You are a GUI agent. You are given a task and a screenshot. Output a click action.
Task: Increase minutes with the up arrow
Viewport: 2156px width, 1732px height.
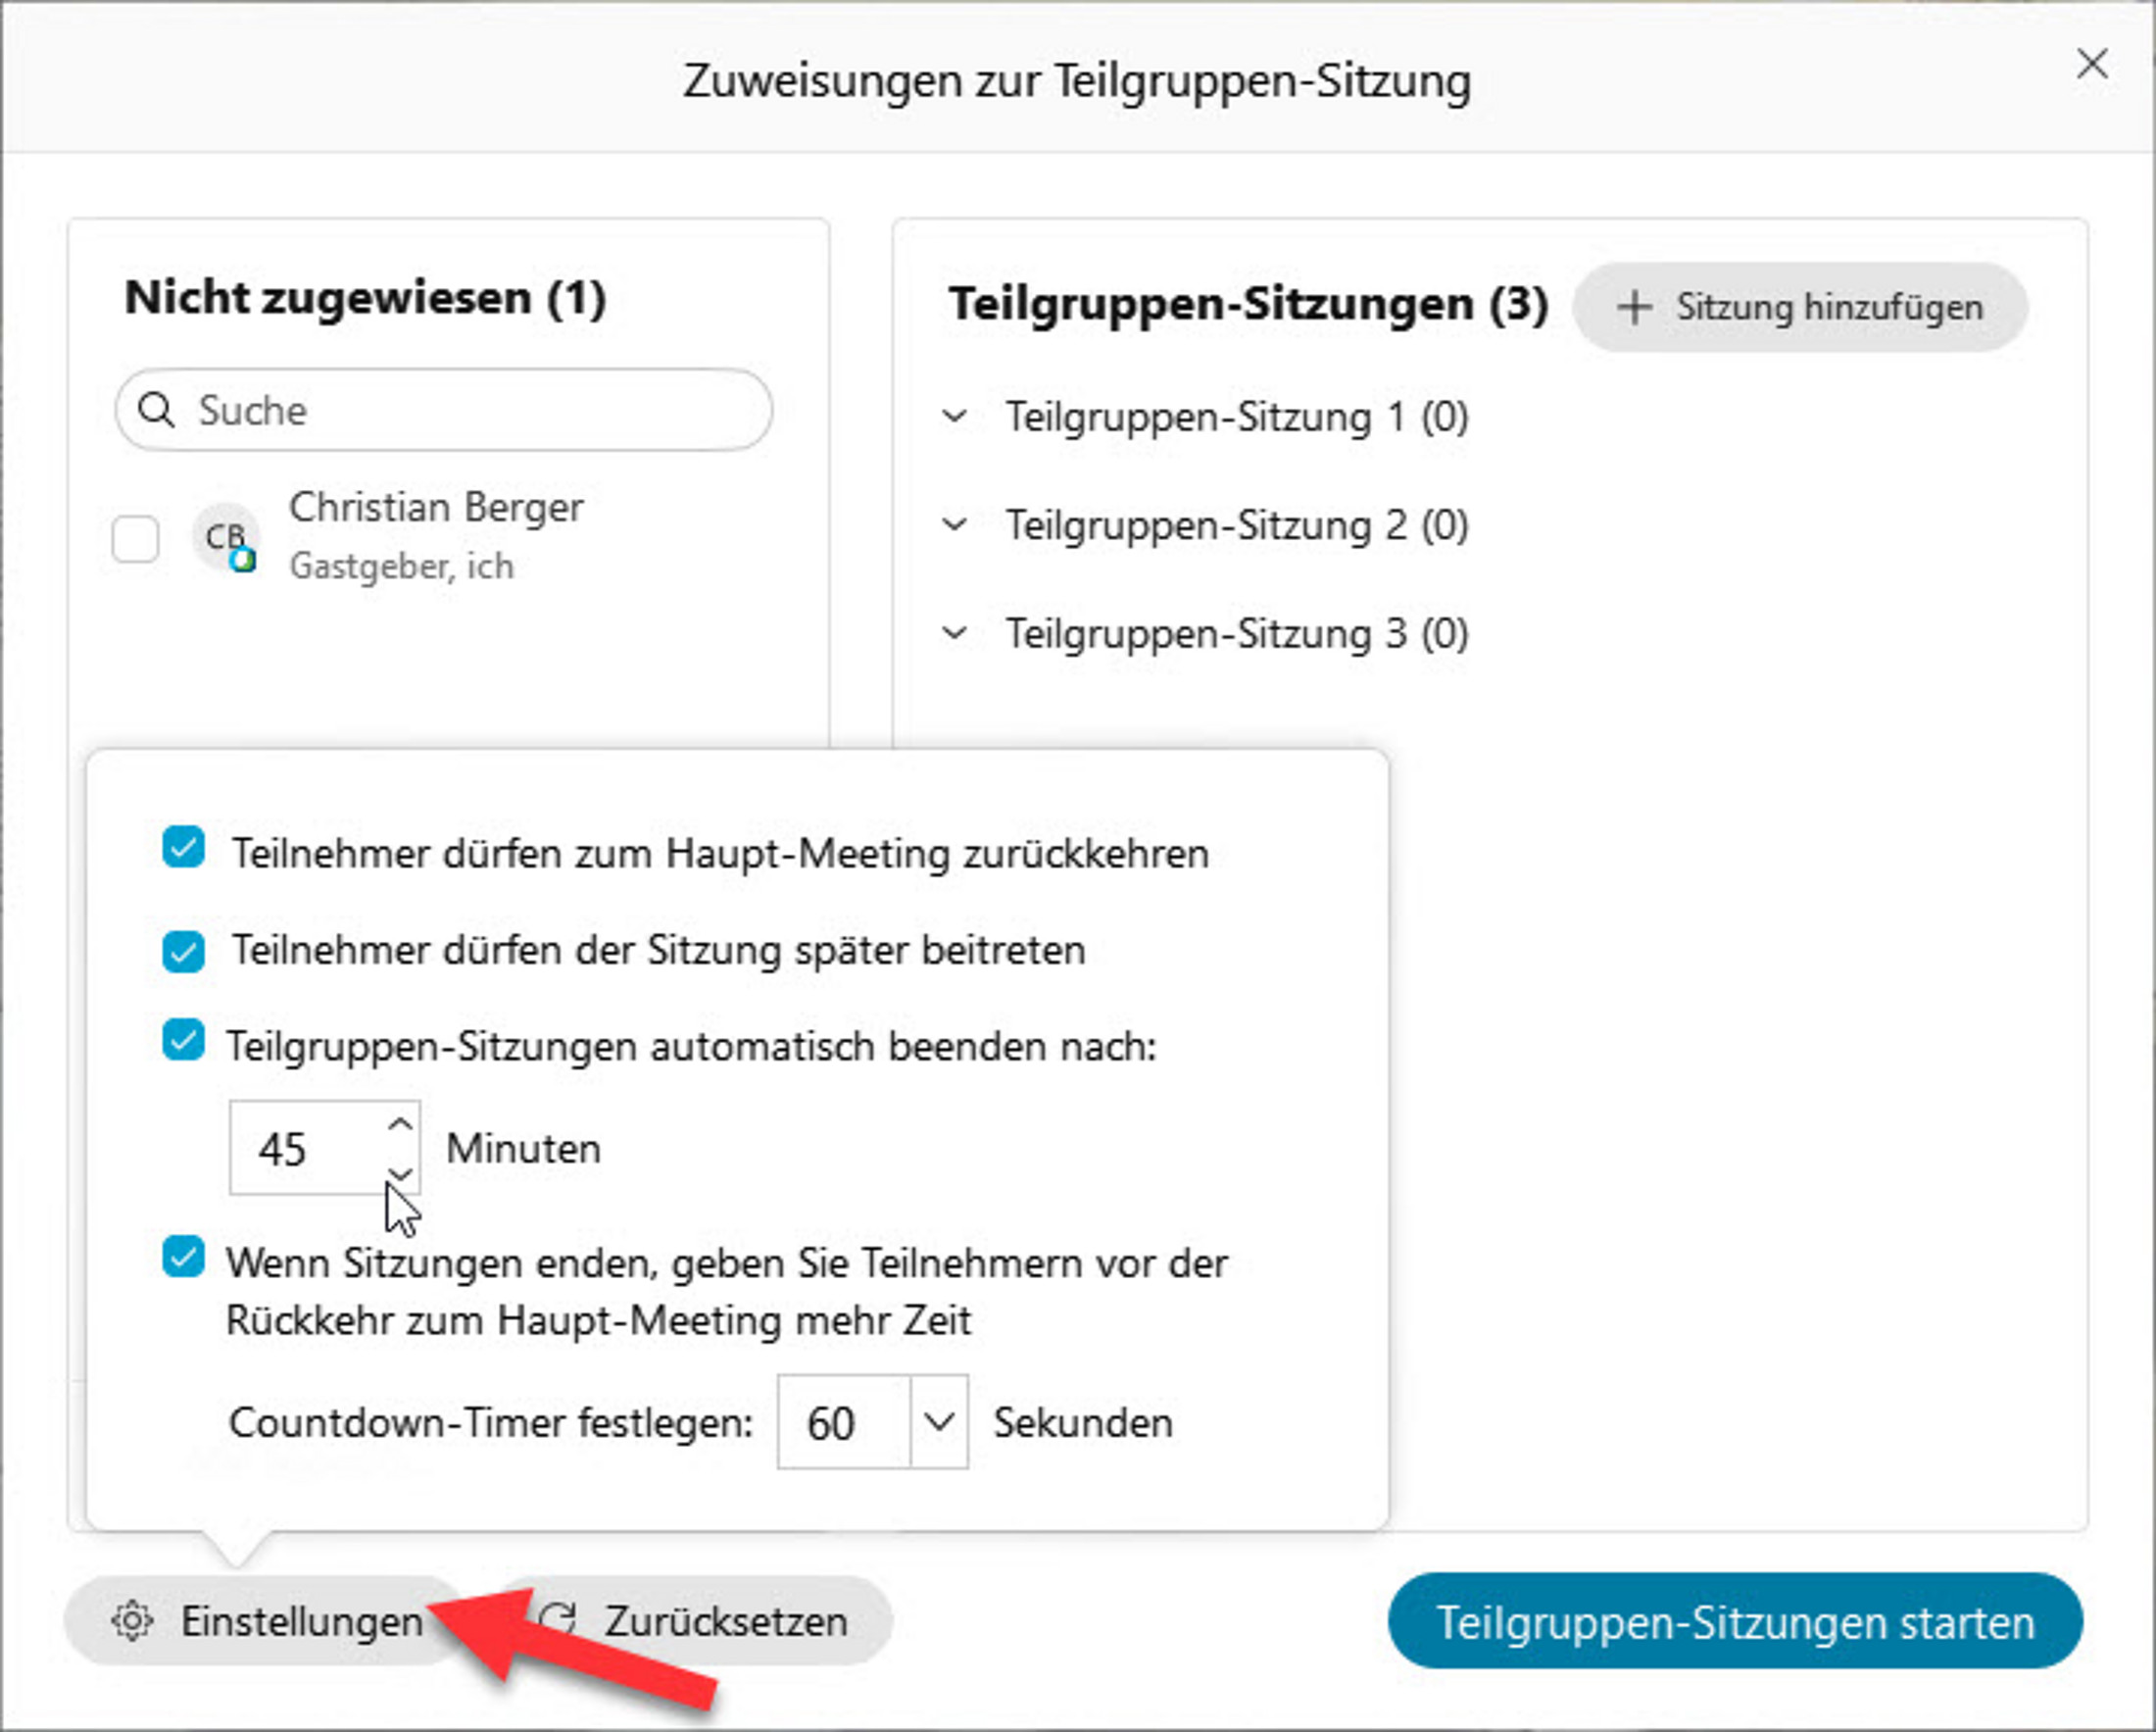pos(400,1124)
